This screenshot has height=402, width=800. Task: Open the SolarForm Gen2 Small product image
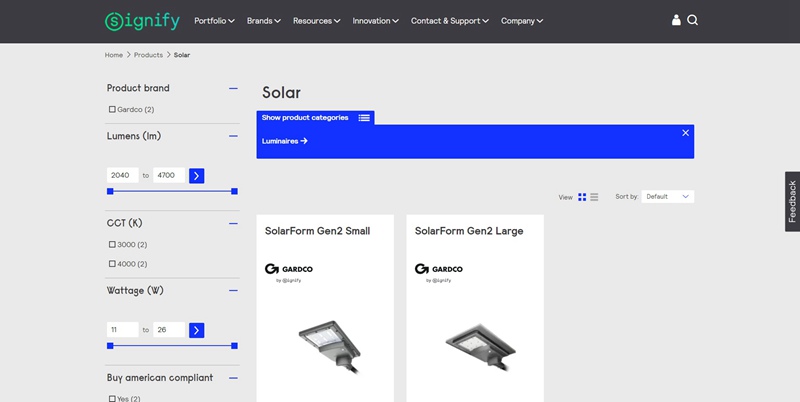click(330, 346)
